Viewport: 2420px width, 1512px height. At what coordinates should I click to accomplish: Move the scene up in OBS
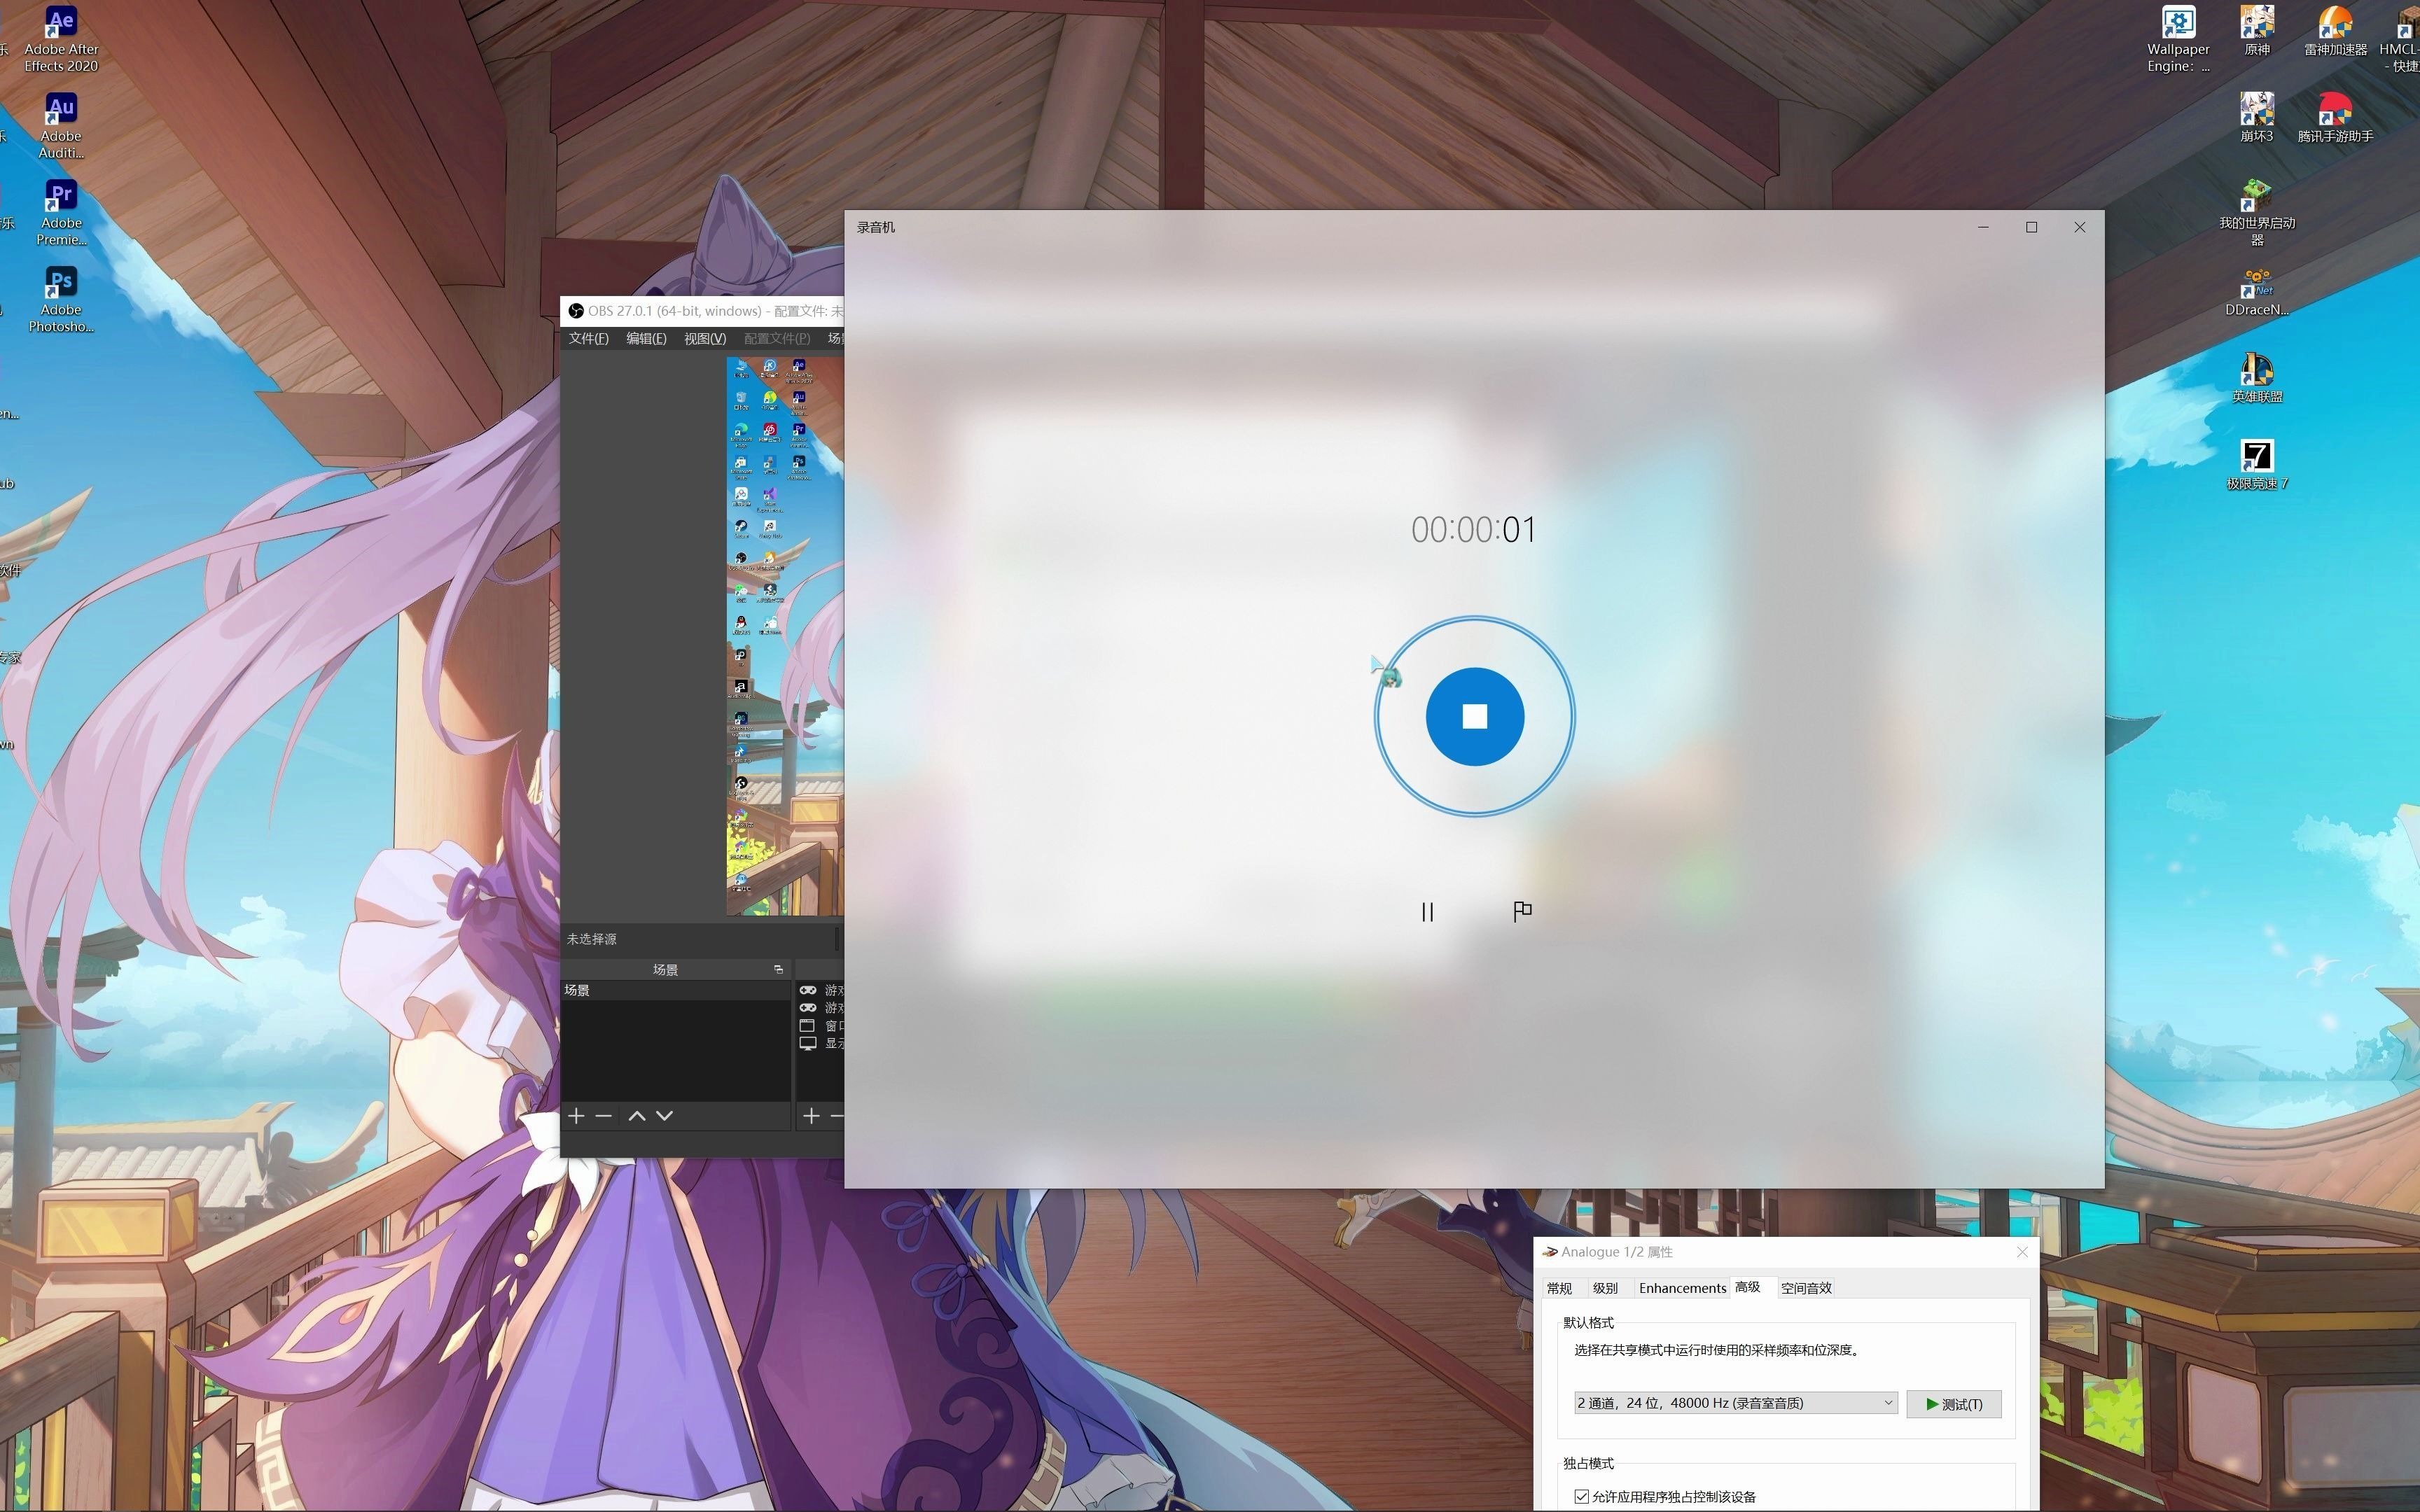[636, 1116]
